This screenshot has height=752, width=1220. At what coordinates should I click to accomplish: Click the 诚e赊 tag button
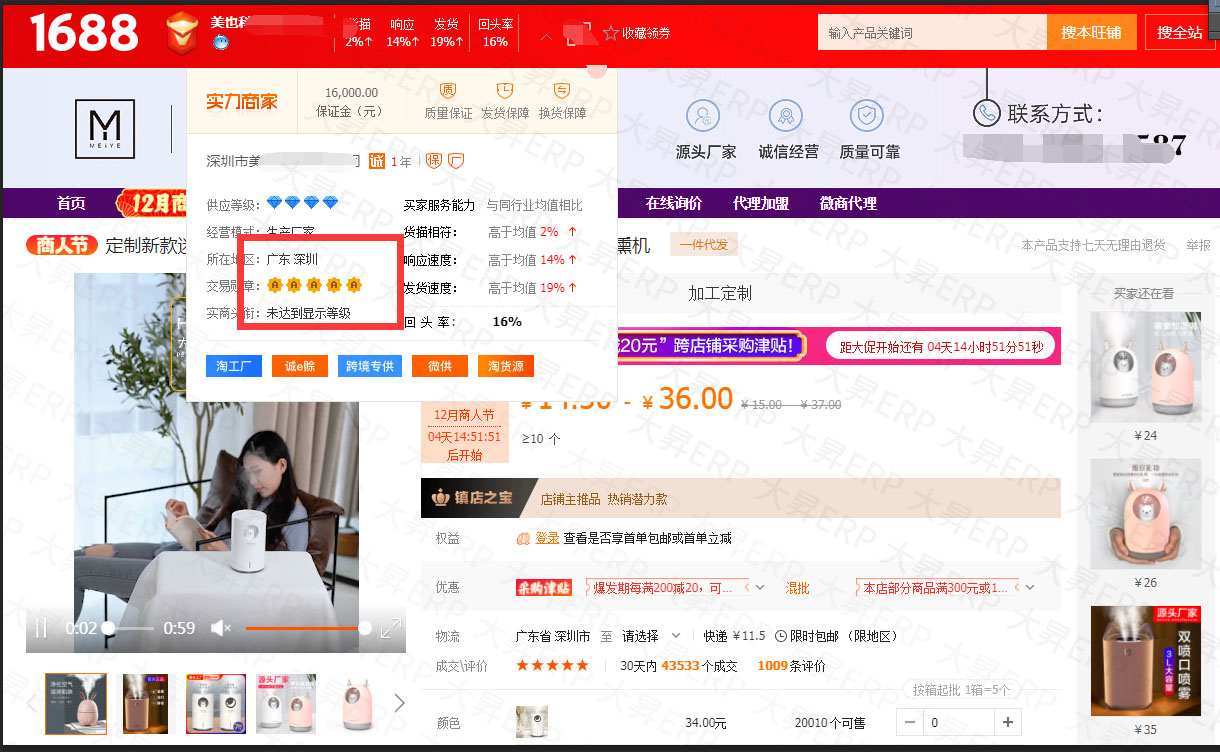coord(300,366)
